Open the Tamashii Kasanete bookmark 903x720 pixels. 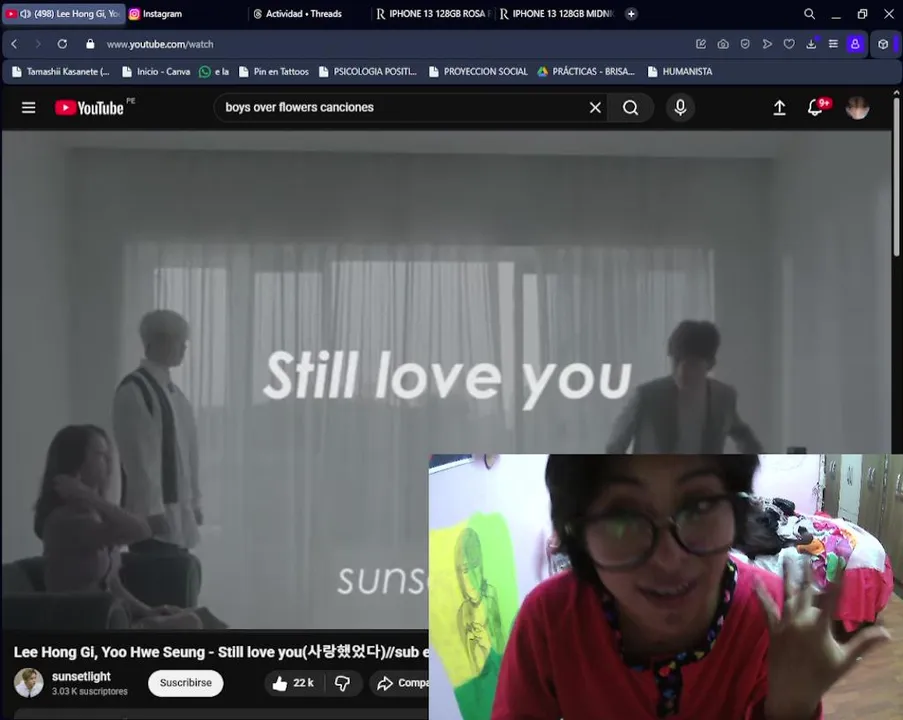pyautogui.click(x=60, y=71)
